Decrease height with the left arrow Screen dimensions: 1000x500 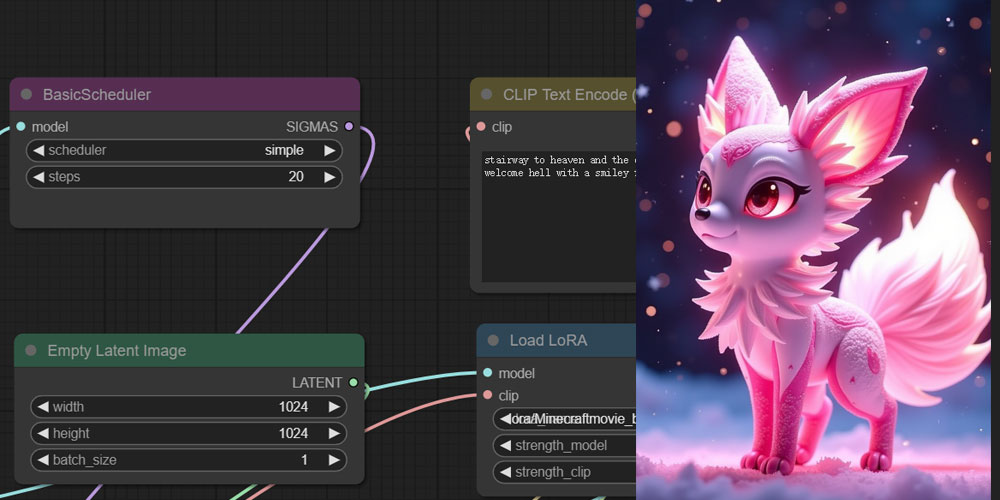[43, 433]
